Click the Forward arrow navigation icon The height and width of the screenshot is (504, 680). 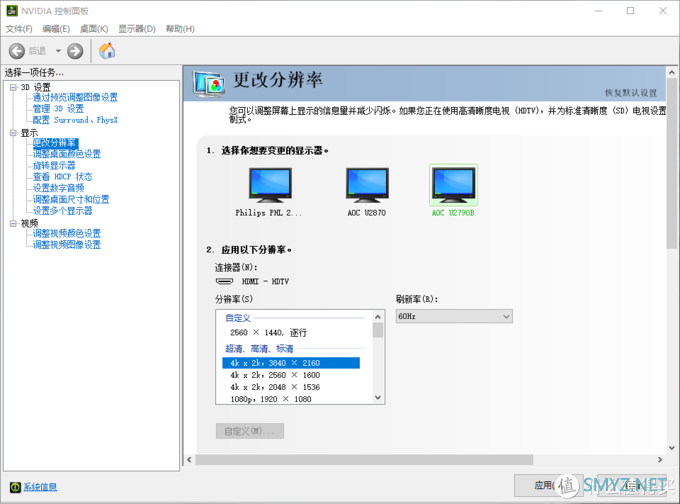pyautogui.click(x=75, y=51)
